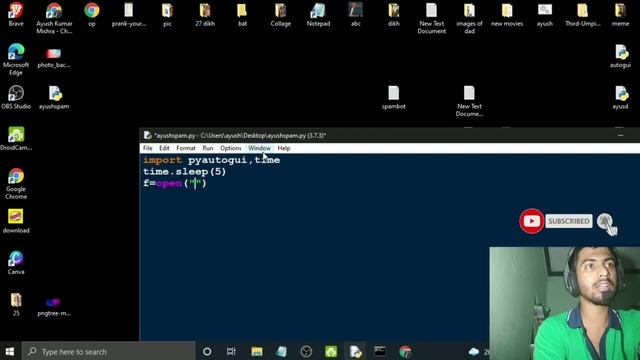This screenshot has width=640, height=360.
Task: Click the SUBSCRIBED button overlay
Action: pos(569,221)
